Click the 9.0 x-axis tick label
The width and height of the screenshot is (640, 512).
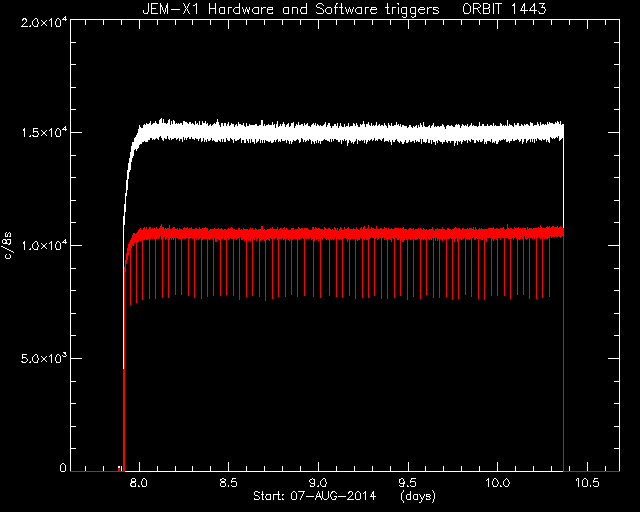(318, 483)
